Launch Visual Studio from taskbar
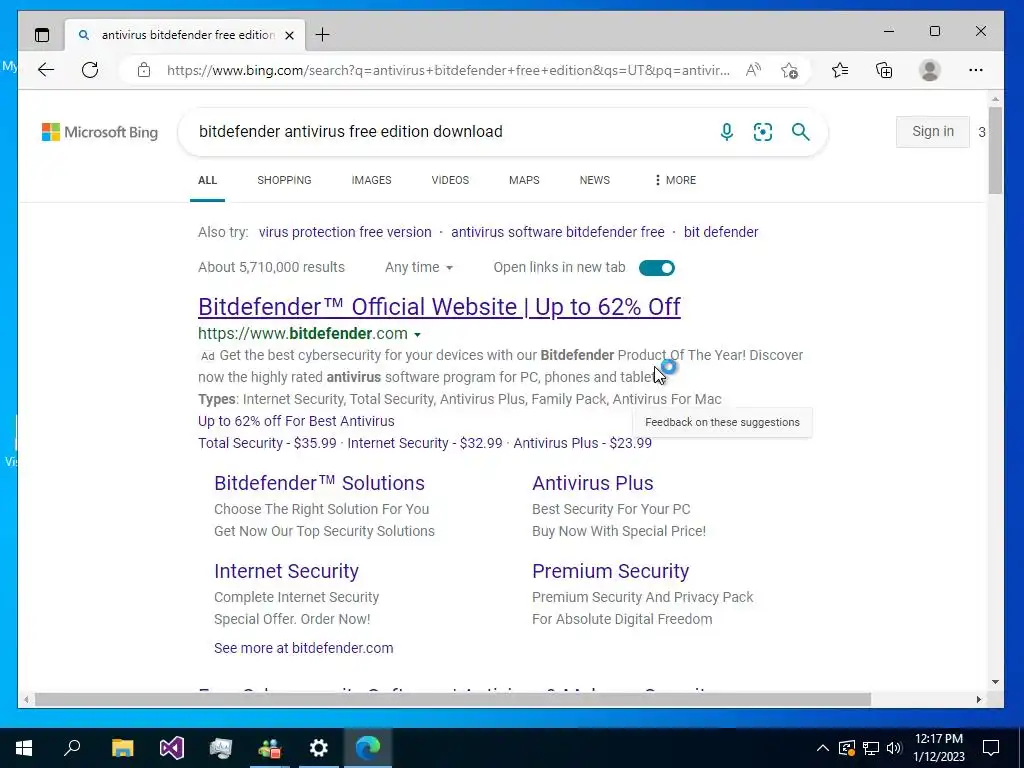This screenshot has height=768, width=1024. tap(172, 748)
